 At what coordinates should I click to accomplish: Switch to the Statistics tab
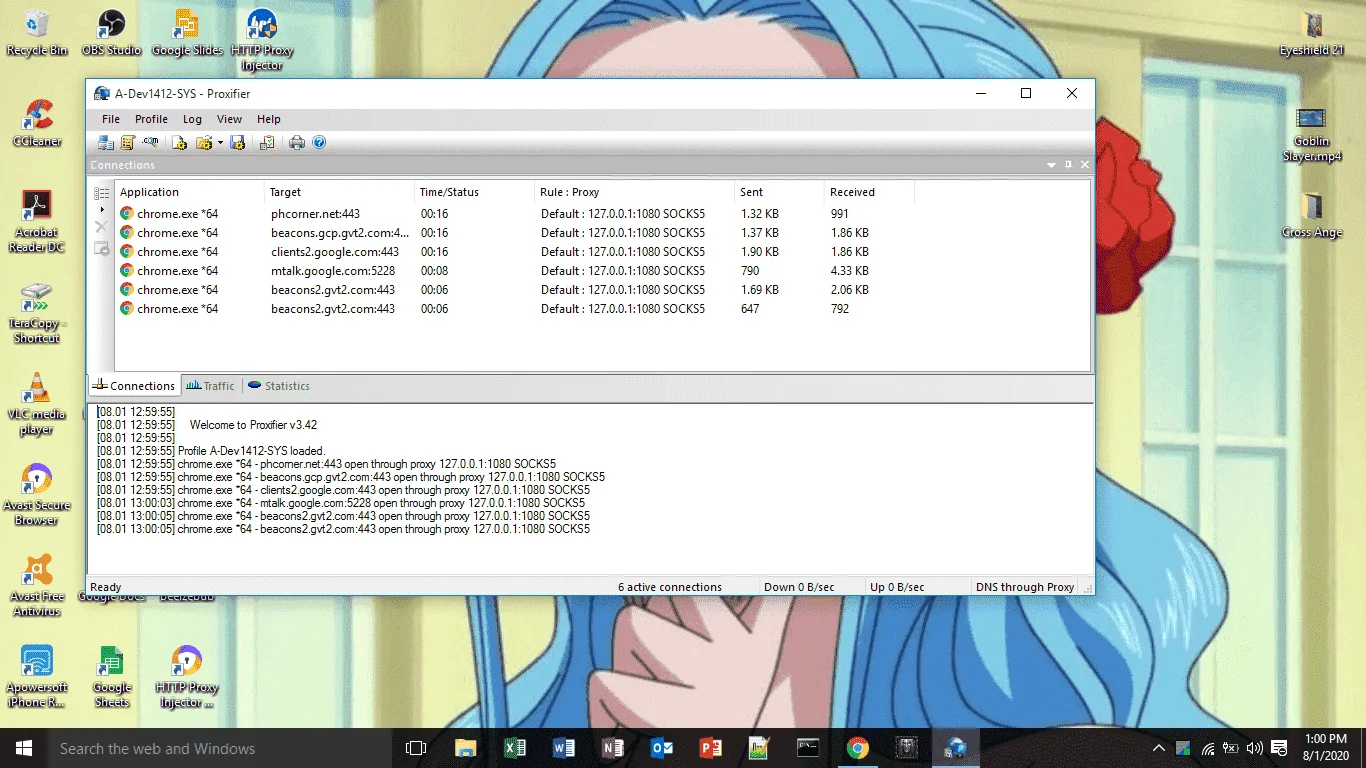point(279,386)
